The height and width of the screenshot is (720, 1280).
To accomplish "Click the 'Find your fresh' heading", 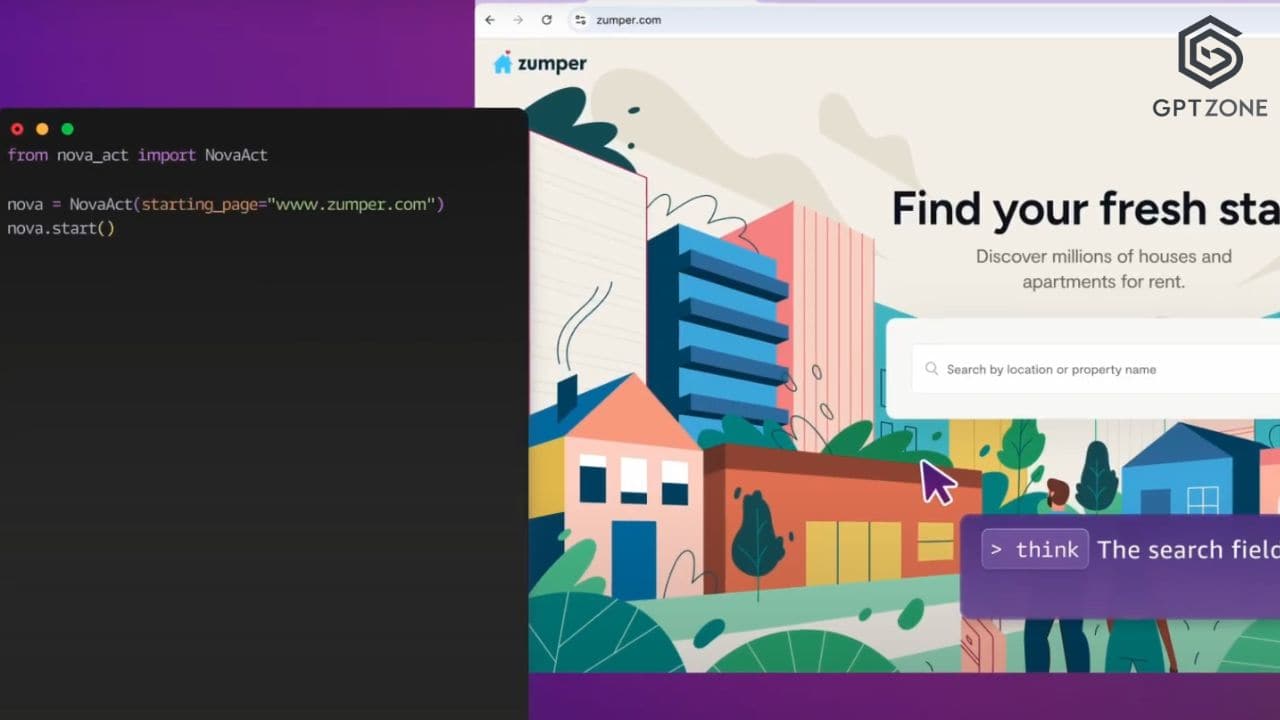I will [x=1085, y=209].
